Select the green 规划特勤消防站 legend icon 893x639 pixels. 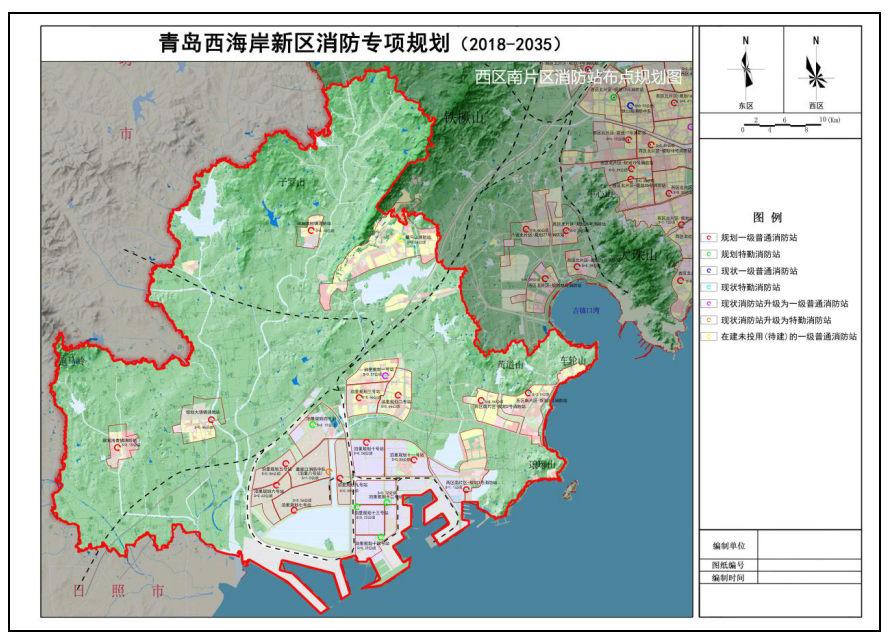709,254
